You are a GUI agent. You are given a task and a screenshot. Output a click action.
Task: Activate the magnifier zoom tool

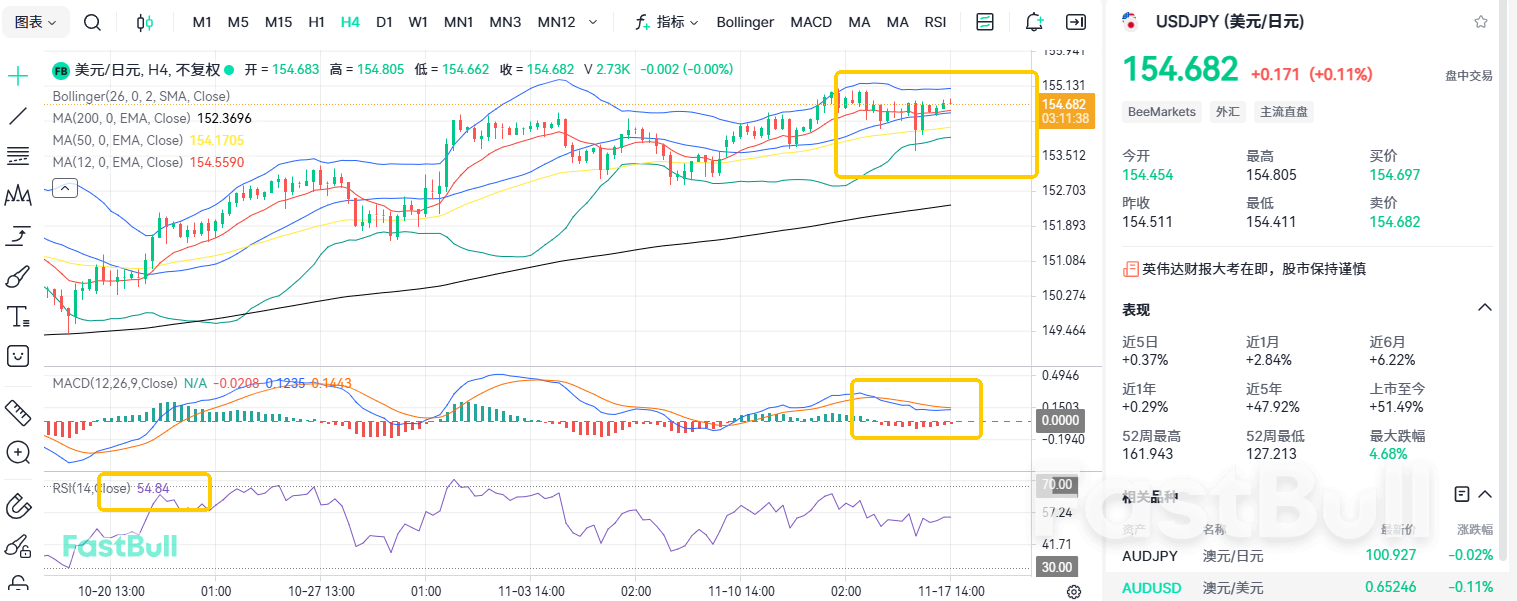click(20, 453)
